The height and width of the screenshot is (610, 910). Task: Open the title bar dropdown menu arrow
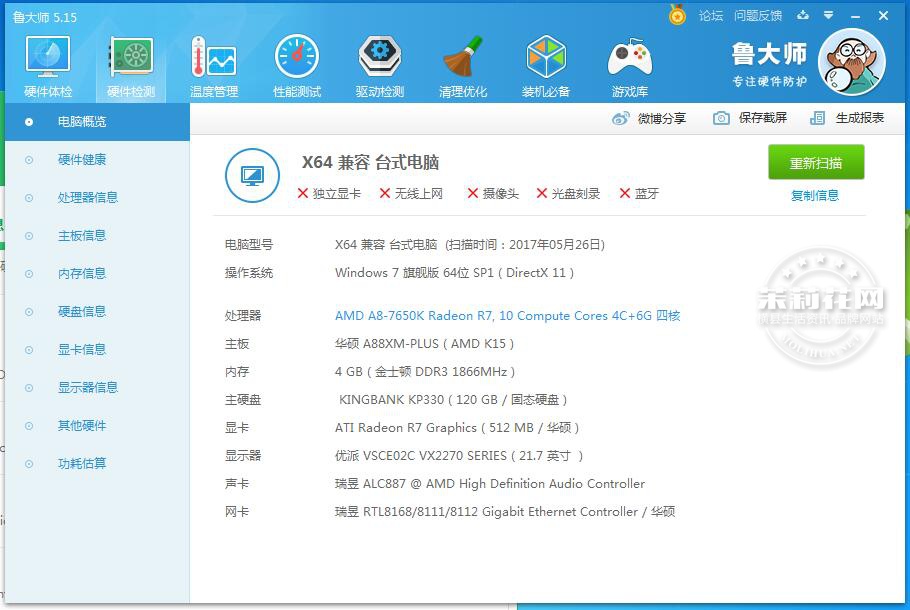pyautogui.click(x=829, y=16)
